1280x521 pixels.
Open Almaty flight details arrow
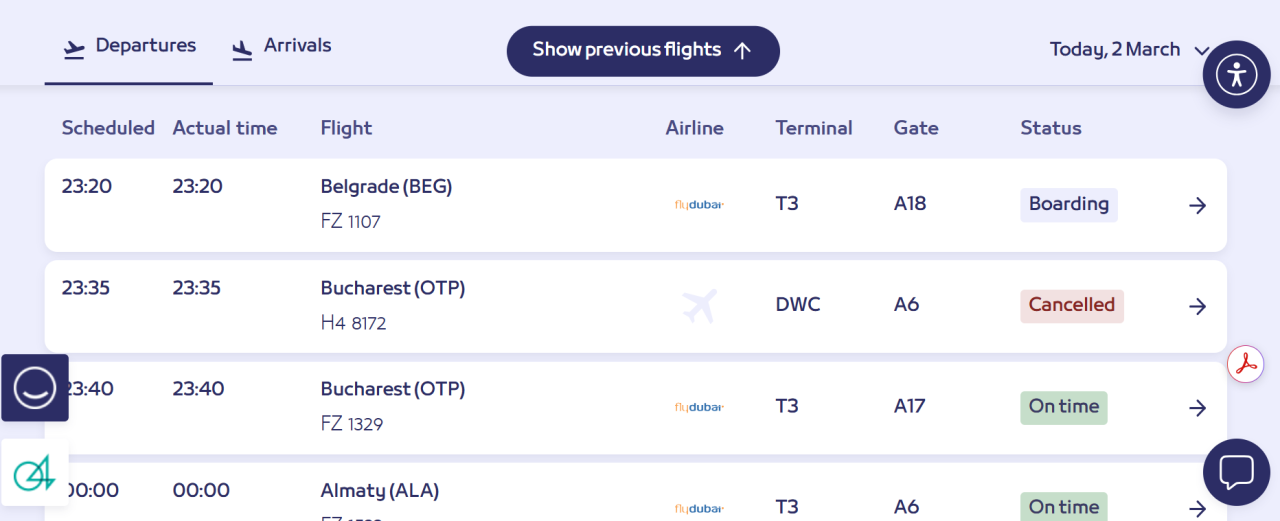point(1197,508)
